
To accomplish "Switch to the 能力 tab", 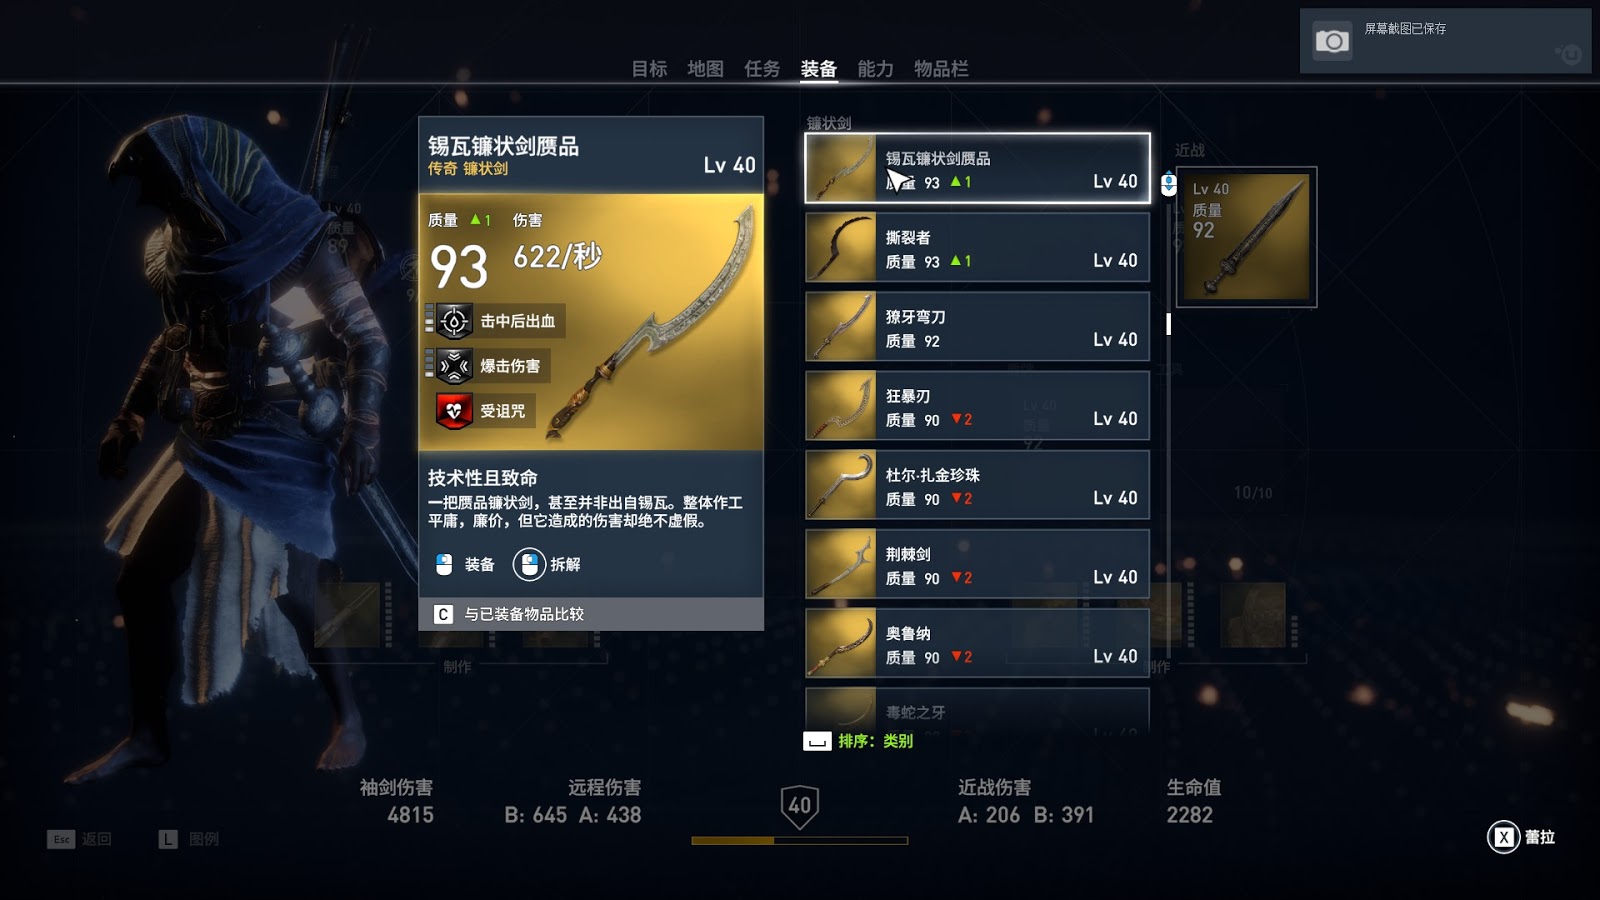I will point(875,69).
